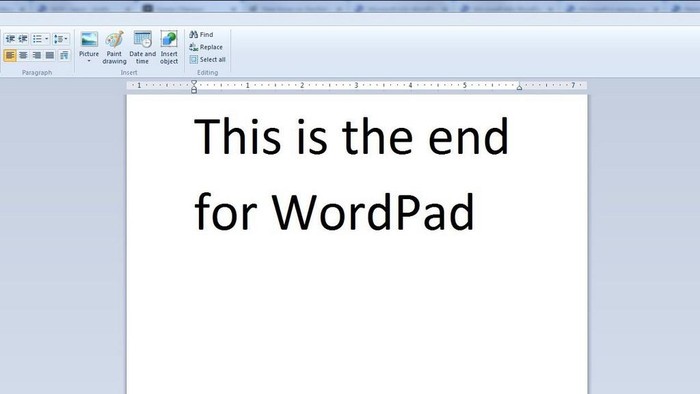Set a tab stop at ruler mark 3

pos(356,86)
